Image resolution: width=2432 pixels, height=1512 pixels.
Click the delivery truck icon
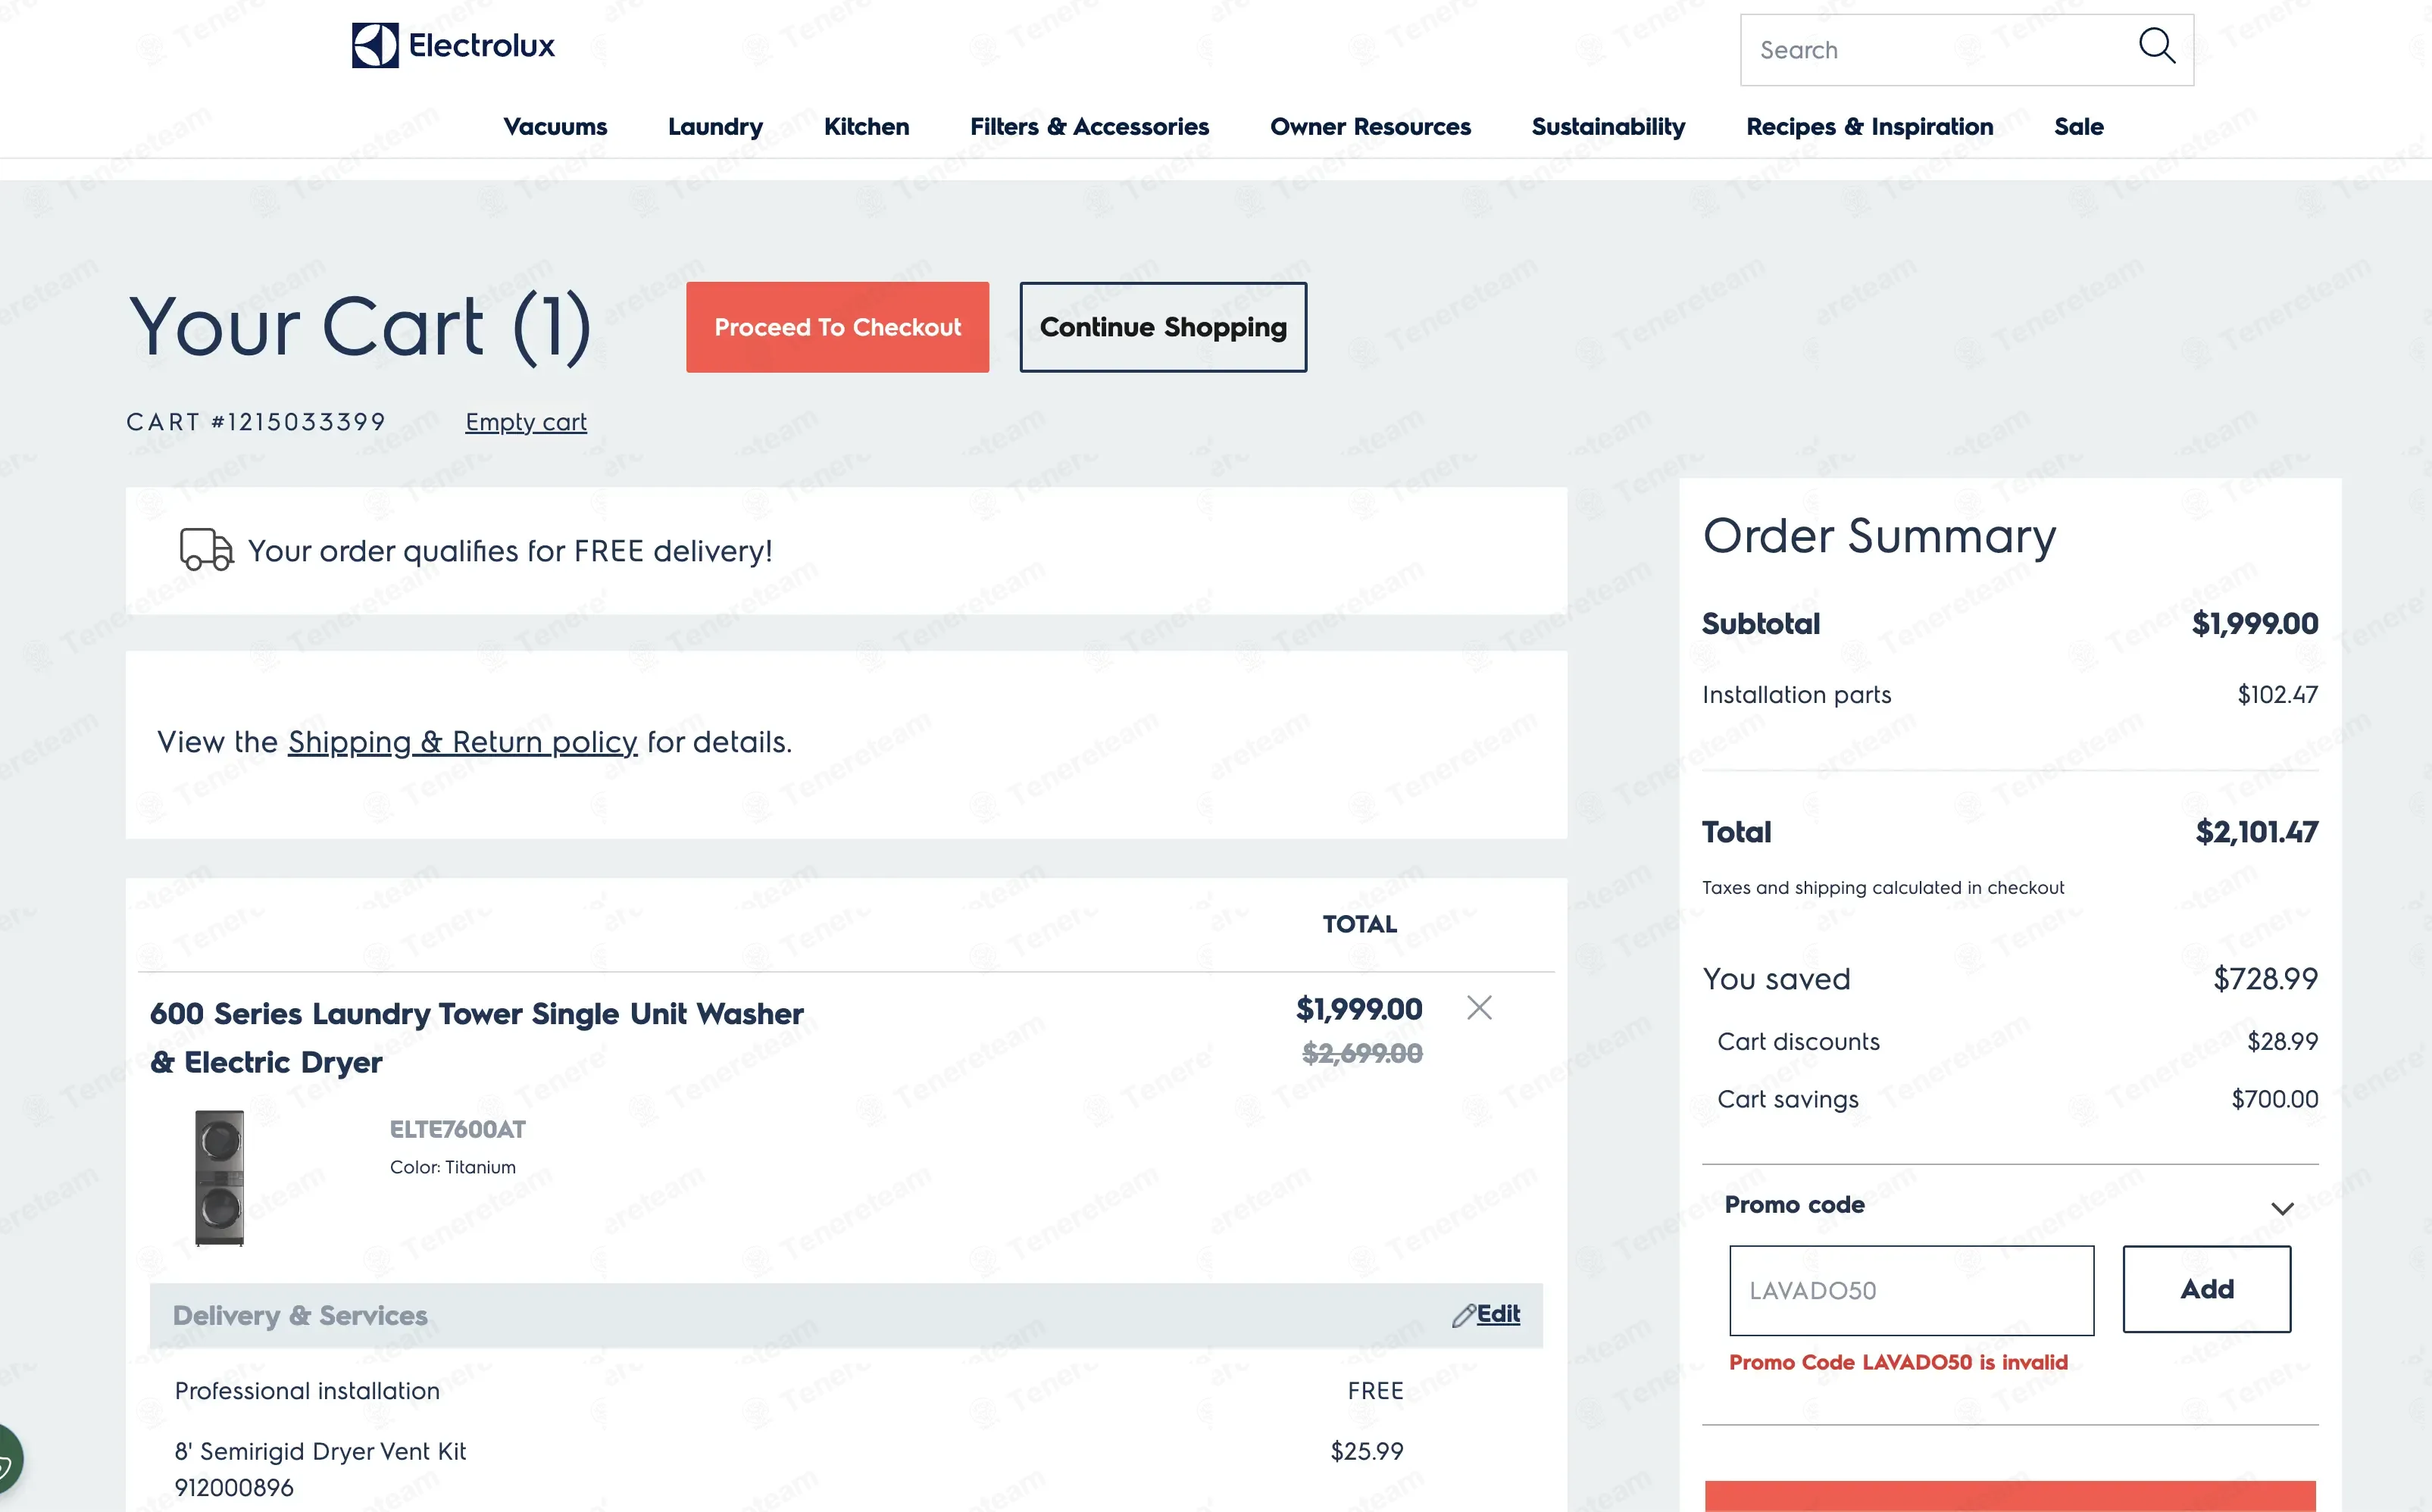pyautogui.click(x=206, y=550)
